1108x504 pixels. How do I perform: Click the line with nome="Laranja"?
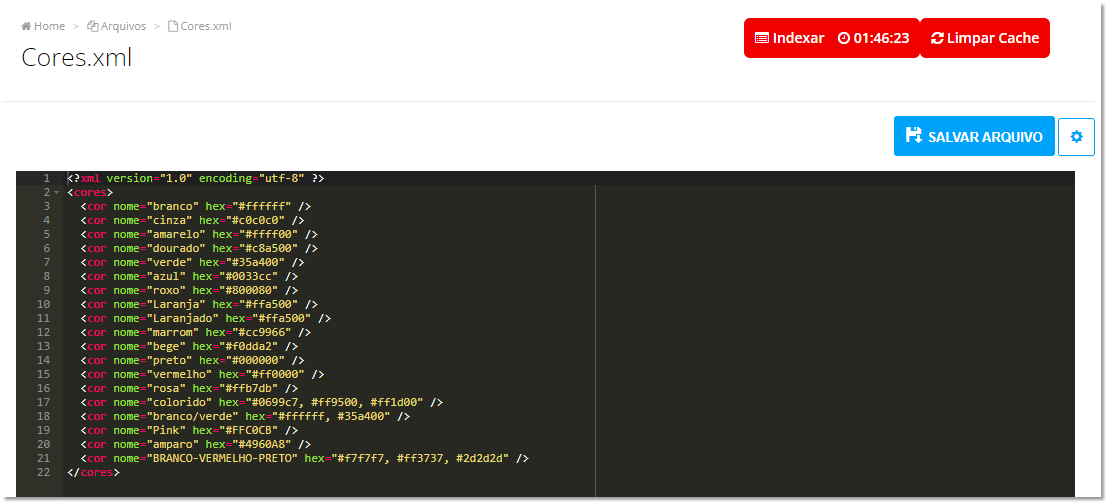click(199, 304)
